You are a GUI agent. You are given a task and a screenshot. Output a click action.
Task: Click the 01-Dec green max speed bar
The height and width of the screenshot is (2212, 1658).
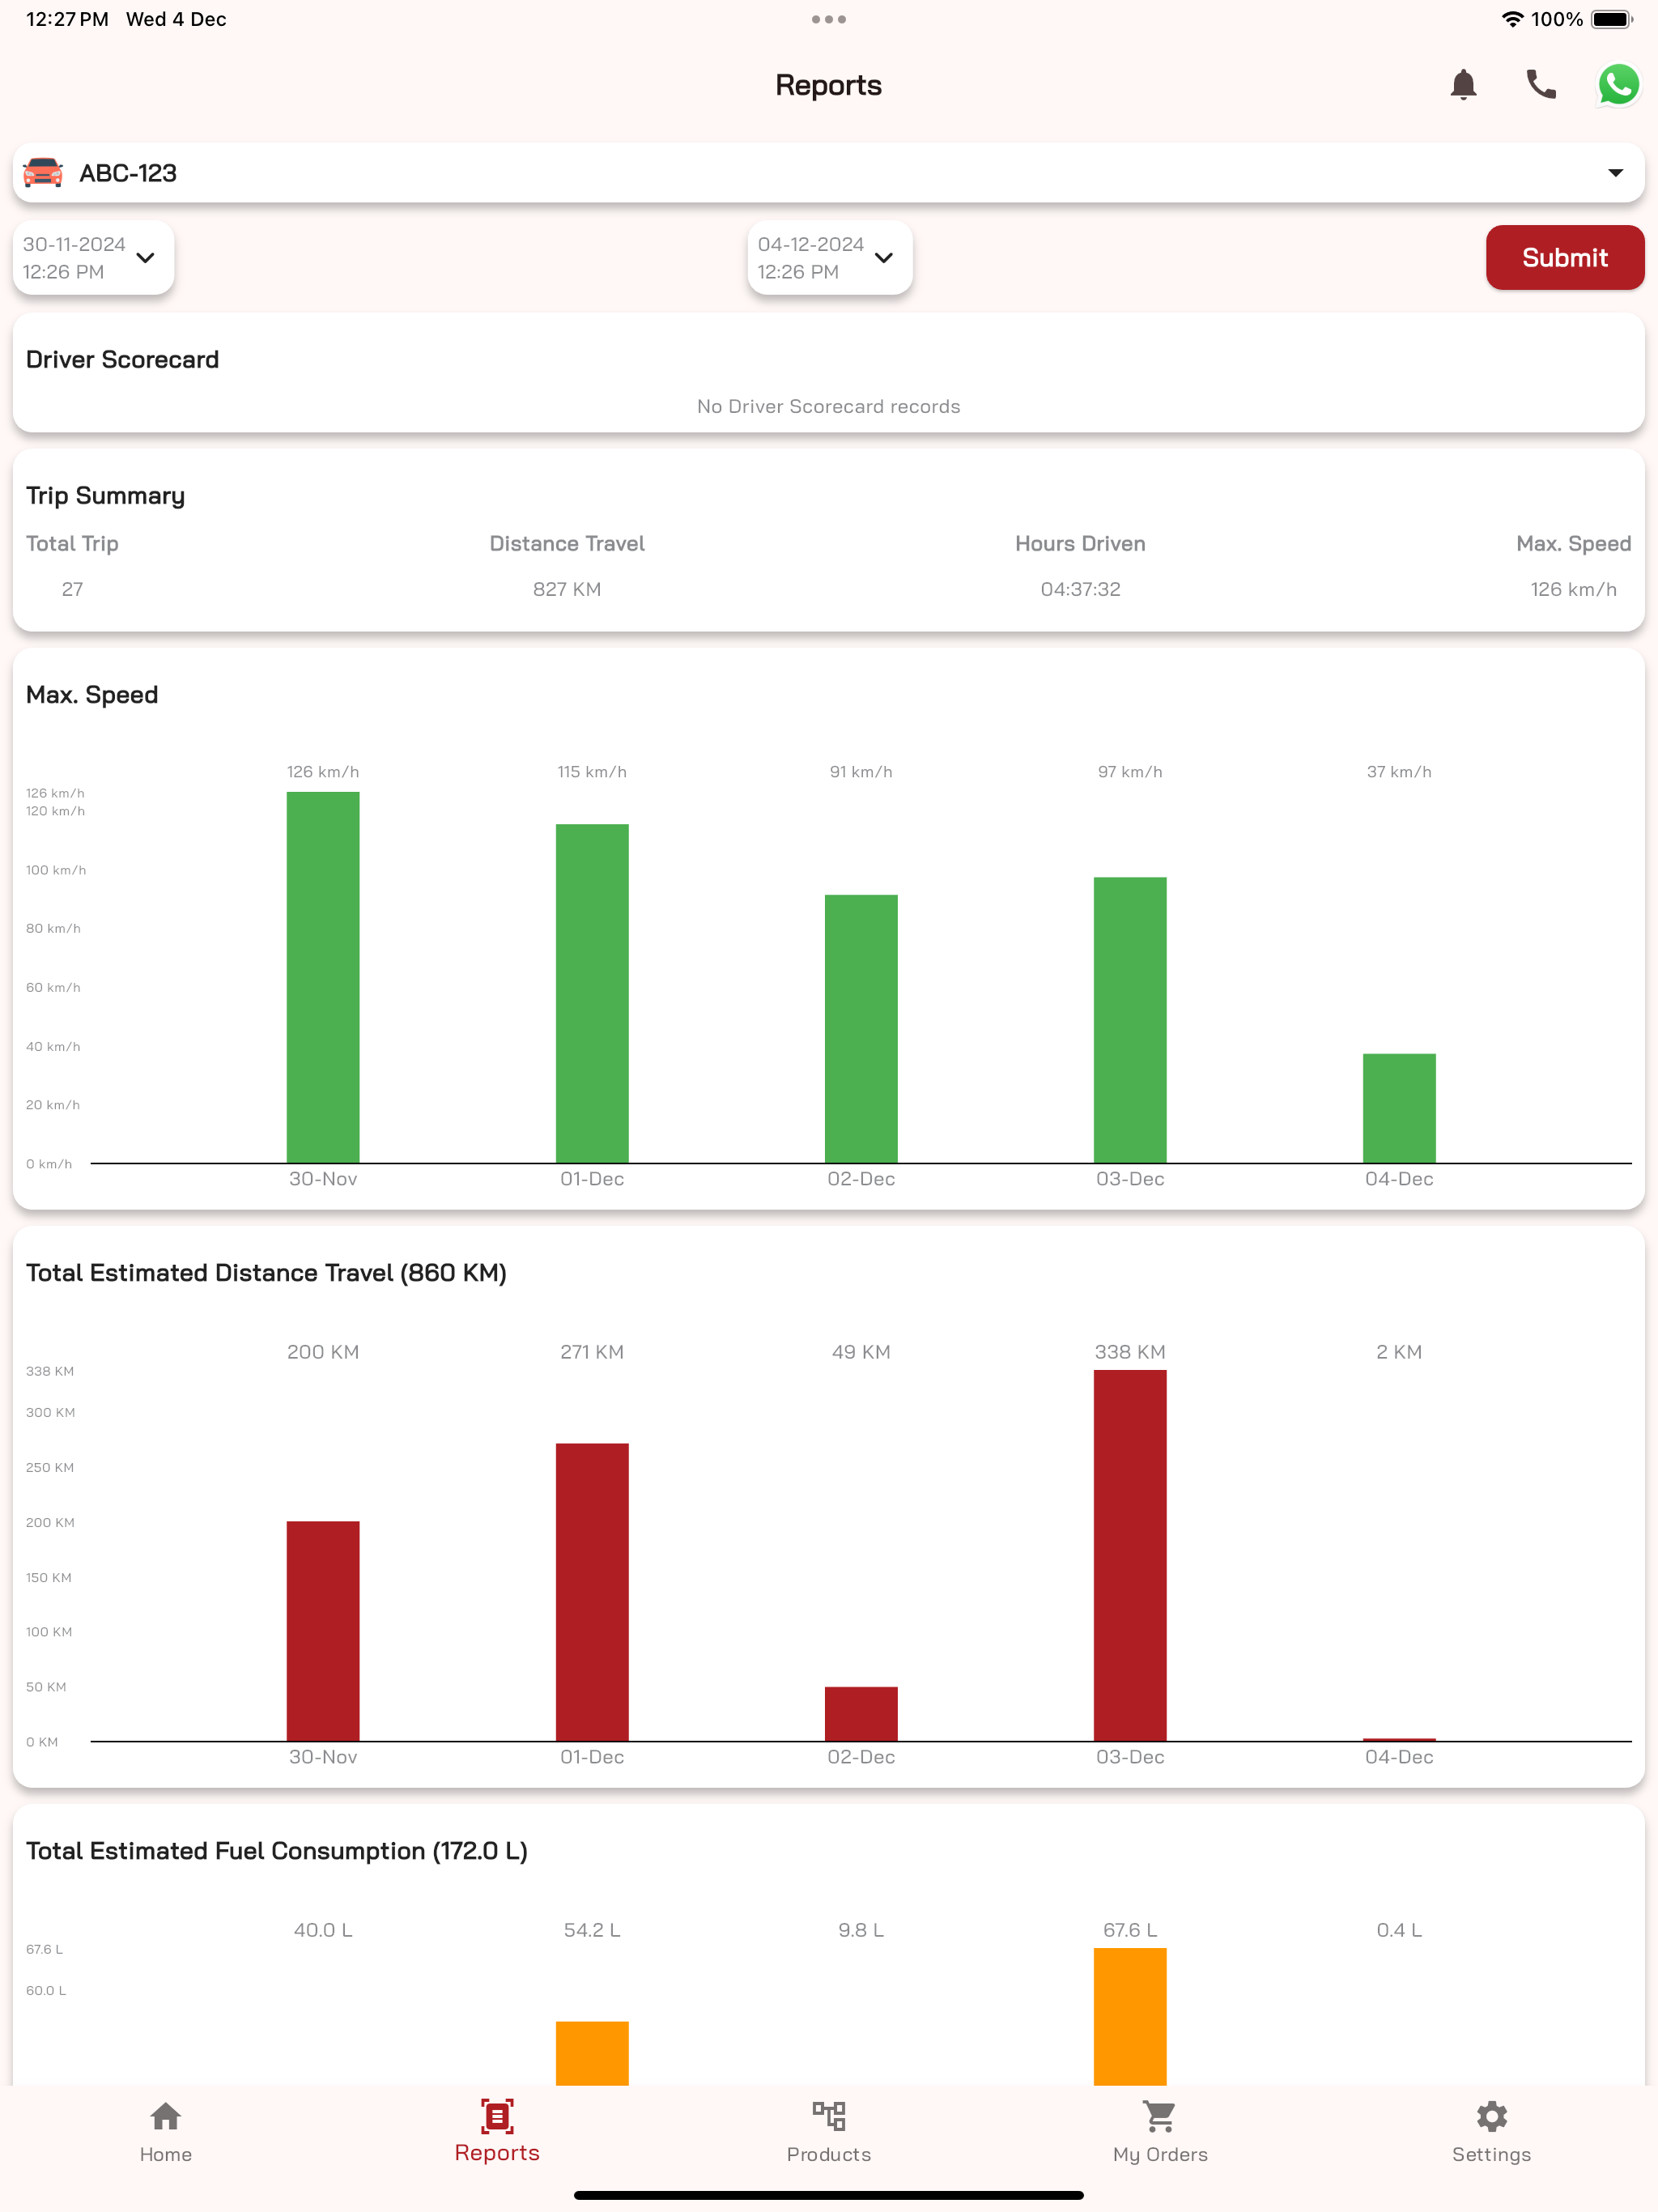(592, 993)
